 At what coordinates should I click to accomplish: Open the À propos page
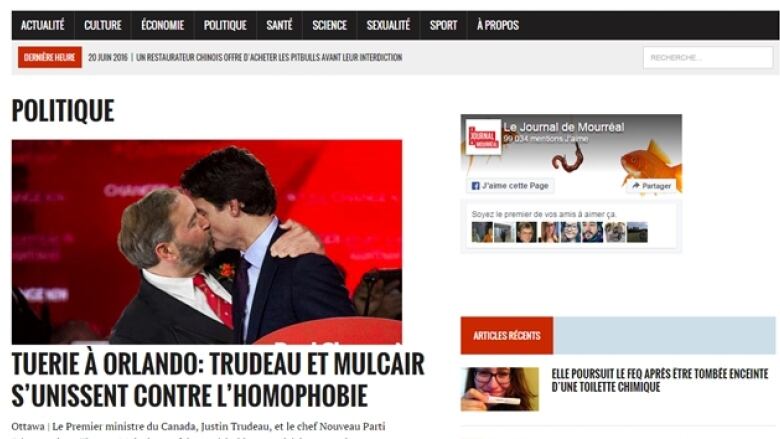click(x=498, y=25)
